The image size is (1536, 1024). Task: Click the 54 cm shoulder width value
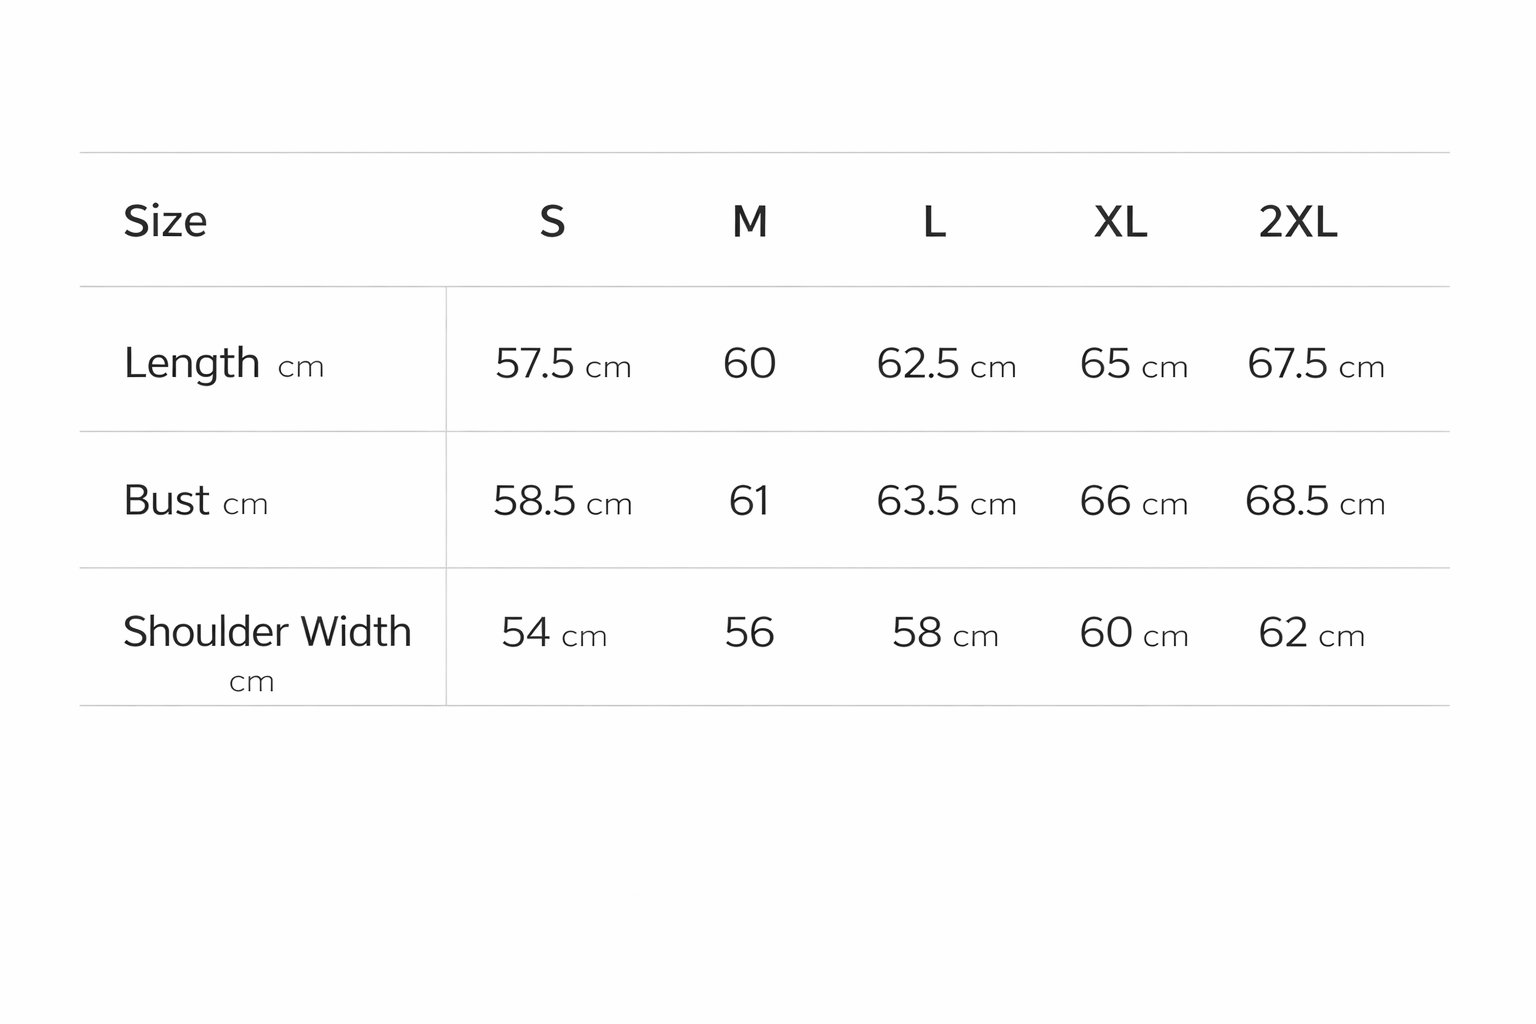[554, 633]
